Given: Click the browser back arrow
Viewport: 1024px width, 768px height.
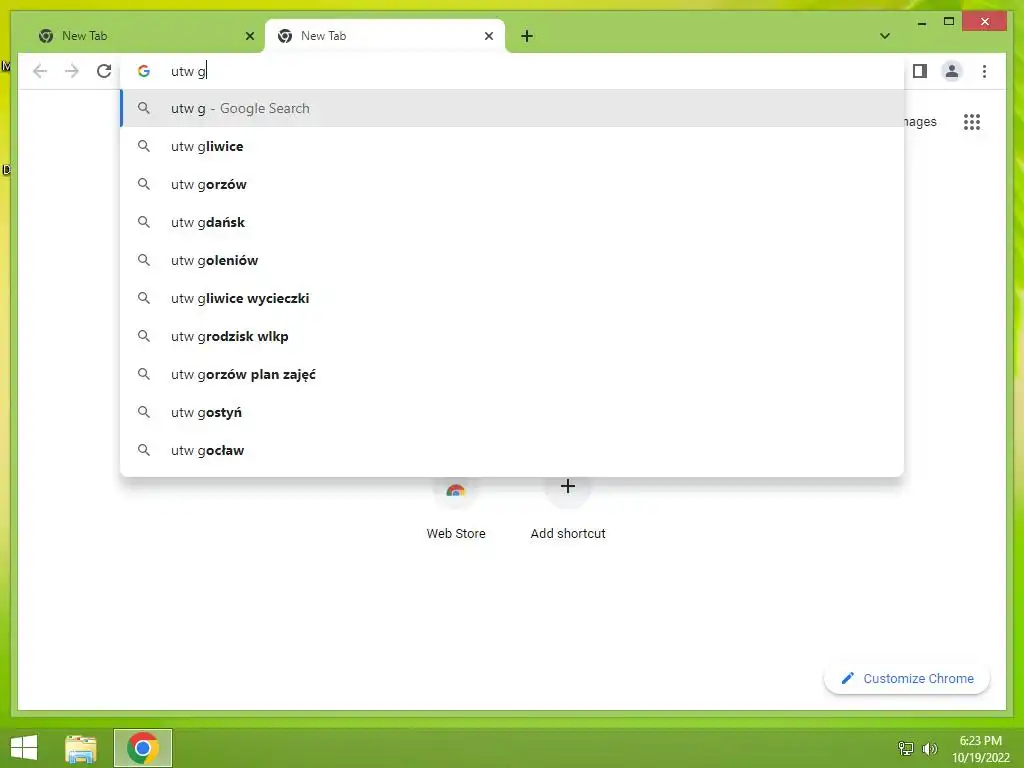Looking at the screenshot, I should pyautogui.click(x=40, y=71).
